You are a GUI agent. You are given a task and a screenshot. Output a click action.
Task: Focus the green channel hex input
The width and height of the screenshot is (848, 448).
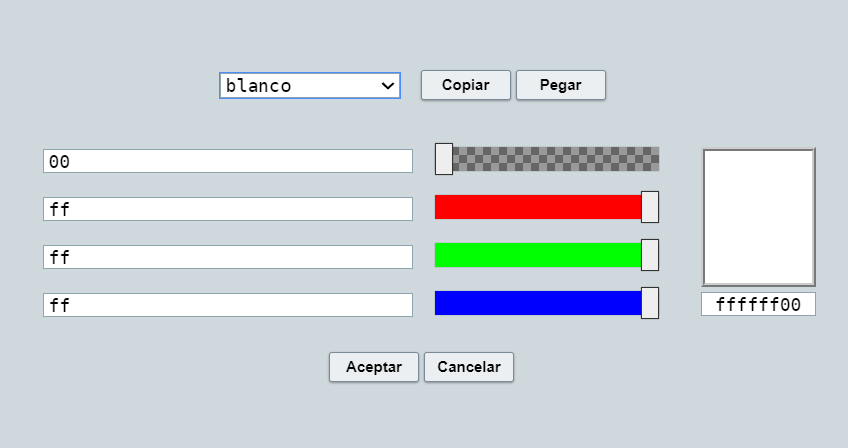[228, 257]
